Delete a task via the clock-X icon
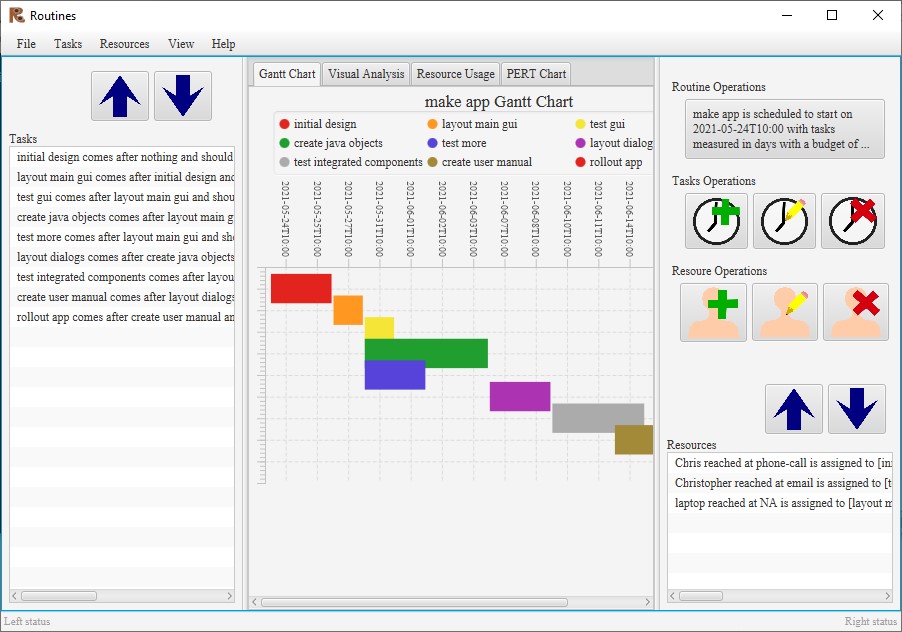 851,221
